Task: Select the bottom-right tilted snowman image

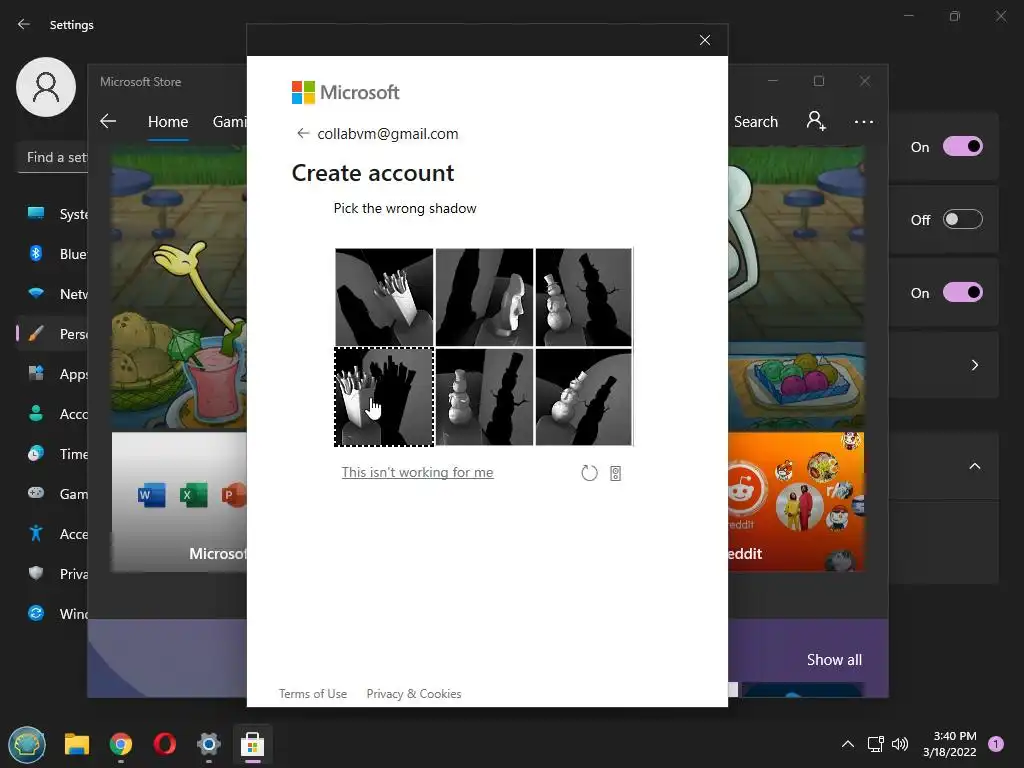Action: [x=584, y=396]
